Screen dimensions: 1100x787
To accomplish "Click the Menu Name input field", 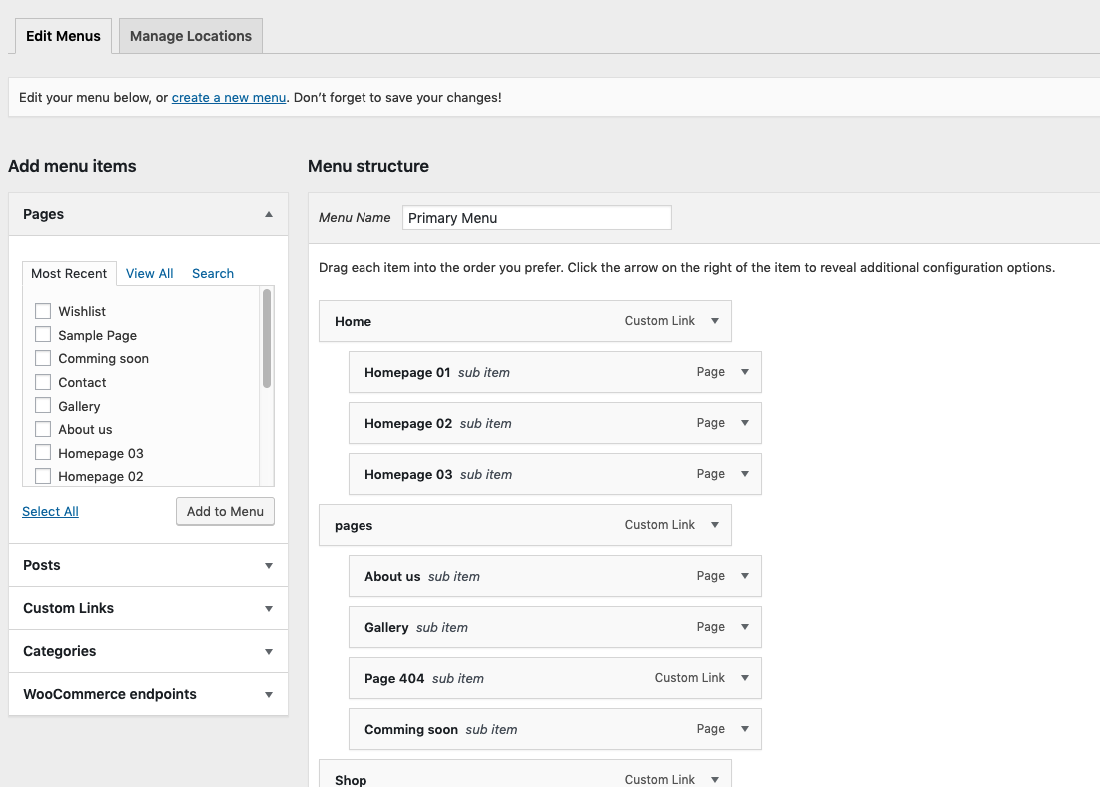I will tap(536, 218).
